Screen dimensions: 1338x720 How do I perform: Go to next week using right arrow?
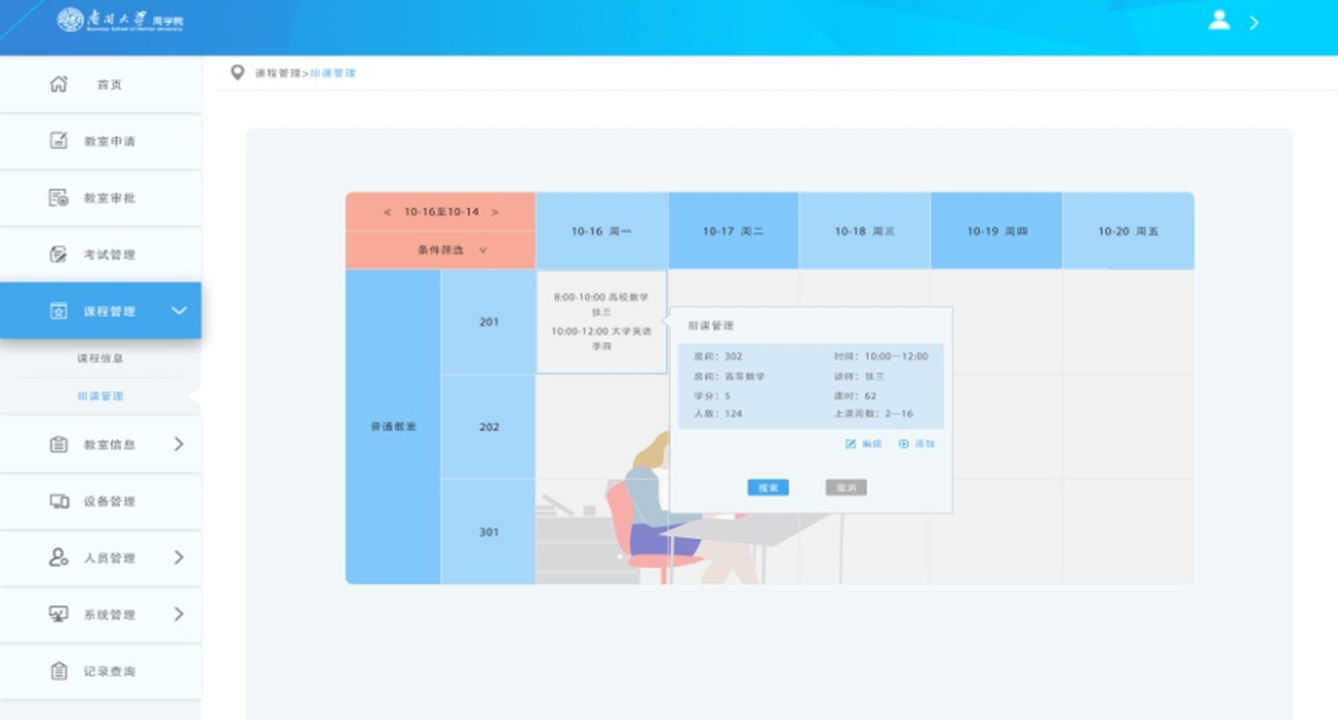pyautogui.click(x=494, y=212)
